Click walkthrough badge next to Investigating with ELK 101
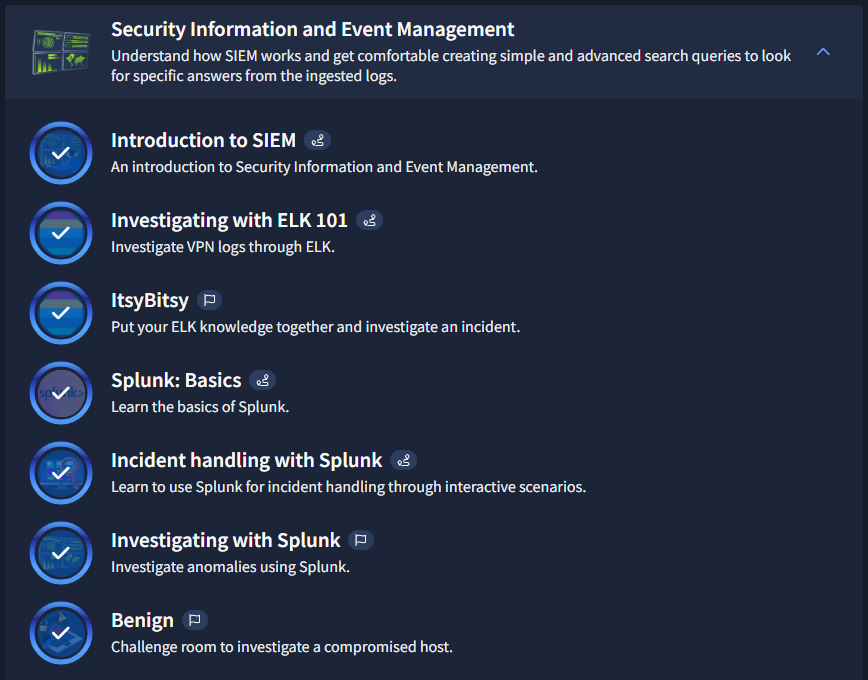The width and height of the screenshot is (868, 680). tap(369, 220)
